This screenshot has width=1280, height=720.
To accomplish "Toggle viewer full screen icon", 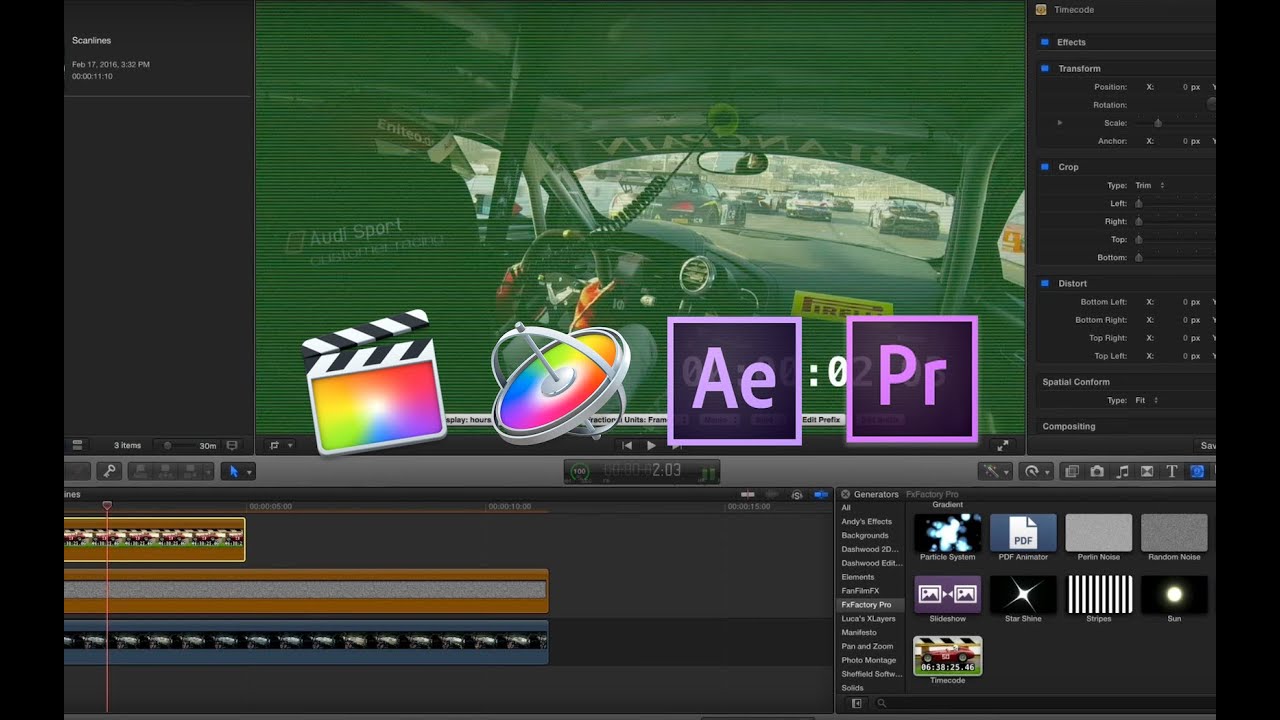I will (x=1002, y=445).
